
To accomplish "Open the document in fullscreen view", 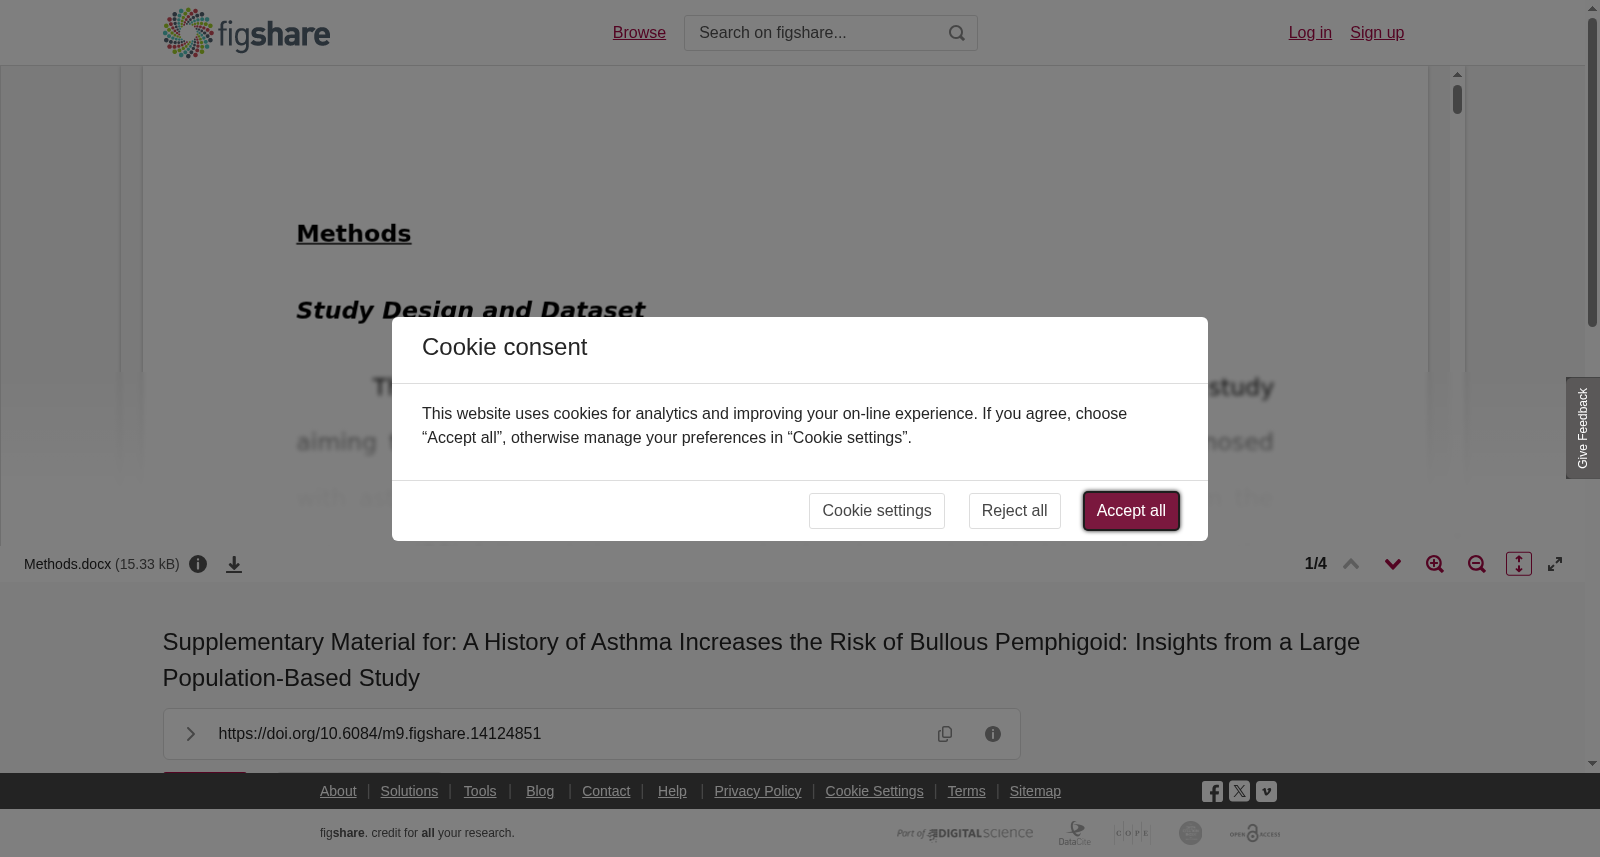I will (x=1555, y=564).
